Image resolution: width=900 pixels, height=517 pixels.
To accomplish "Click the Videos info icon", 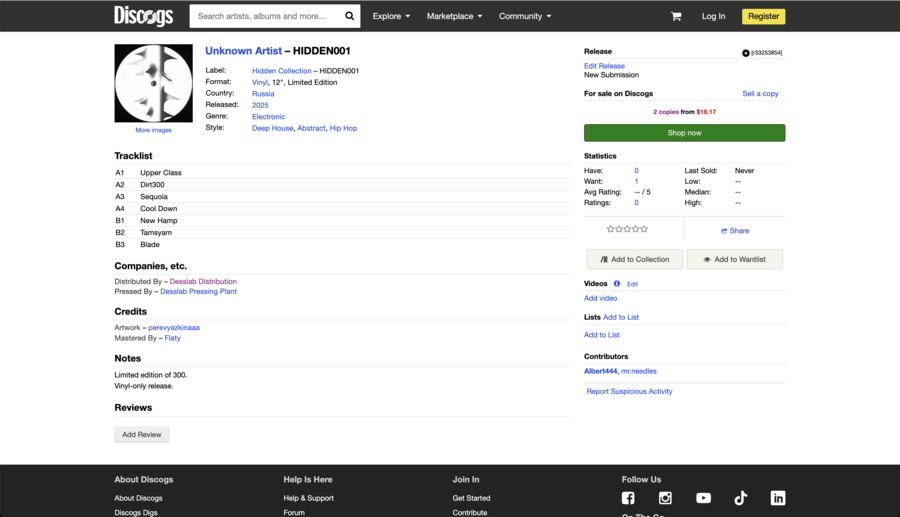I will point(617,284).
